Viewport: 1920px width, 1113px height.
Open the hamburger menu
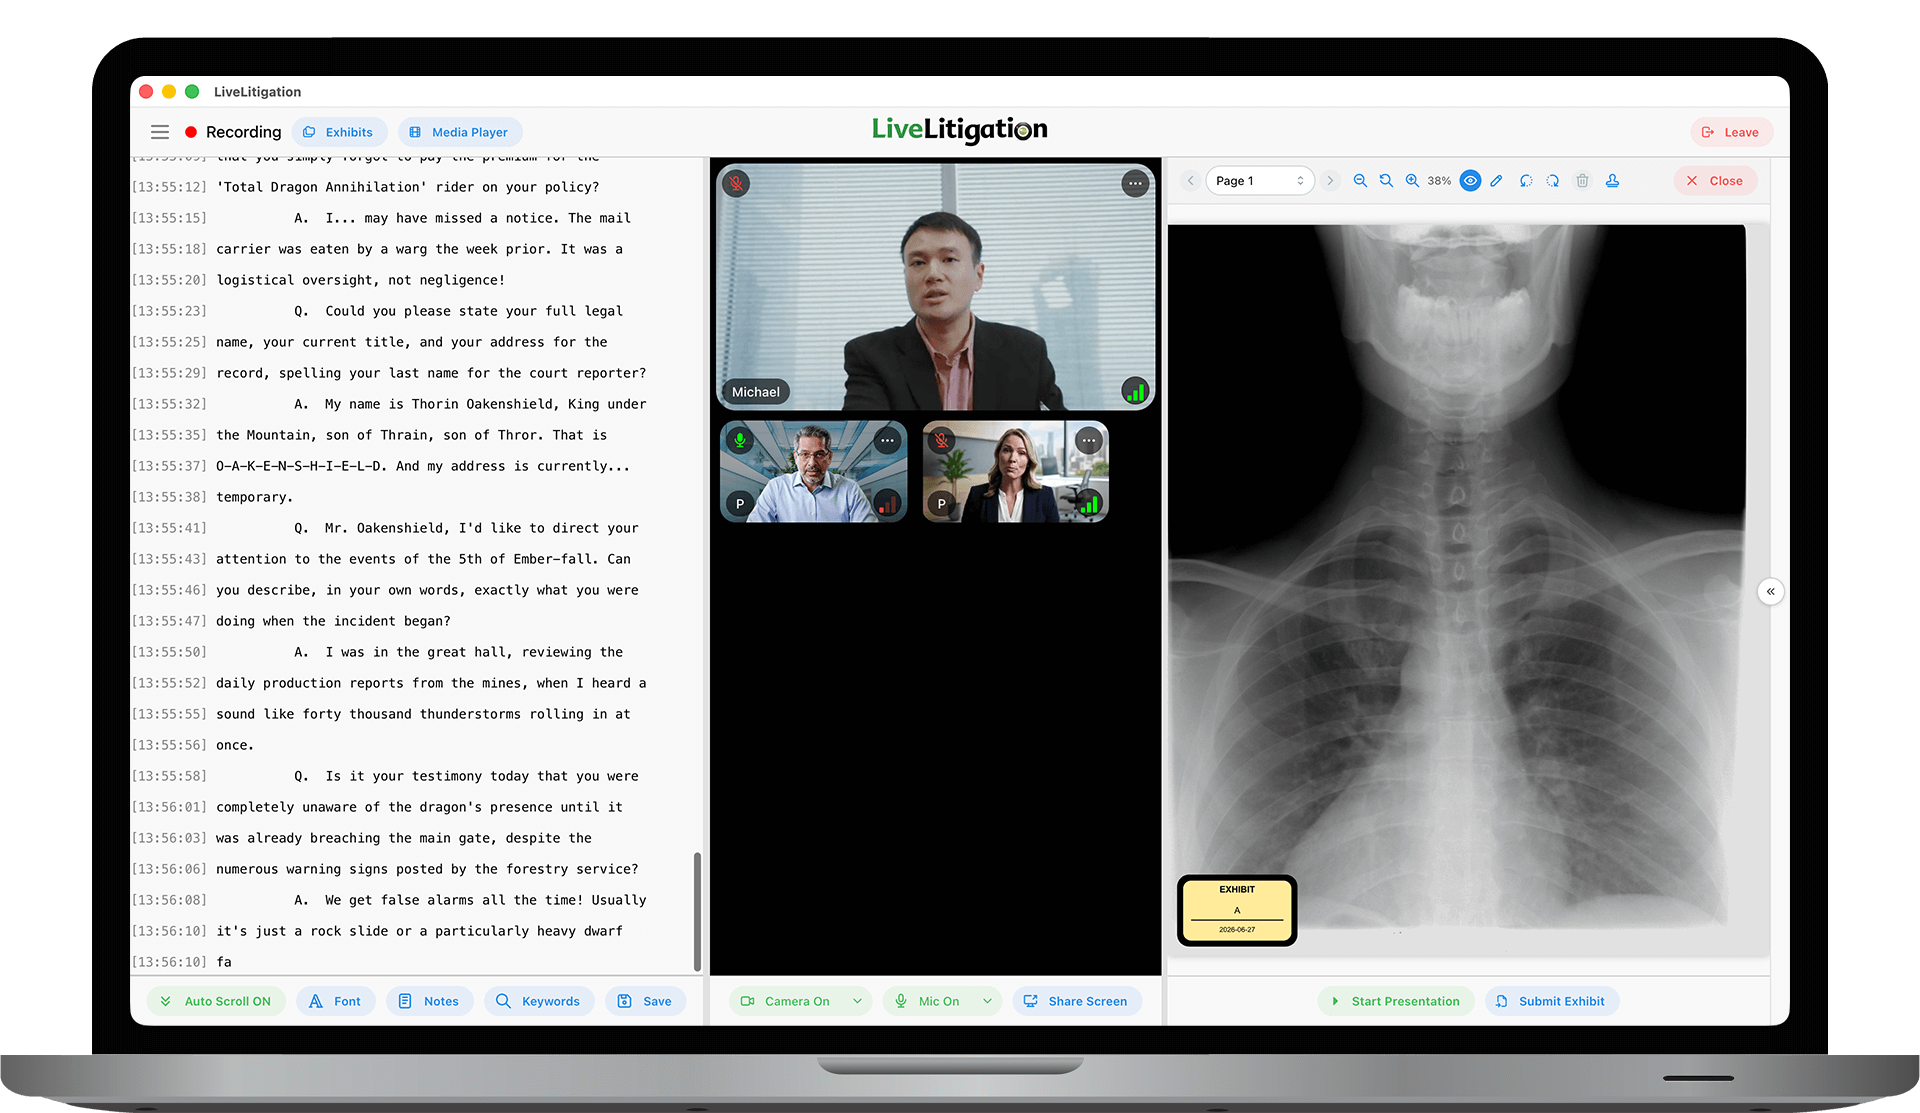[160, 132]
